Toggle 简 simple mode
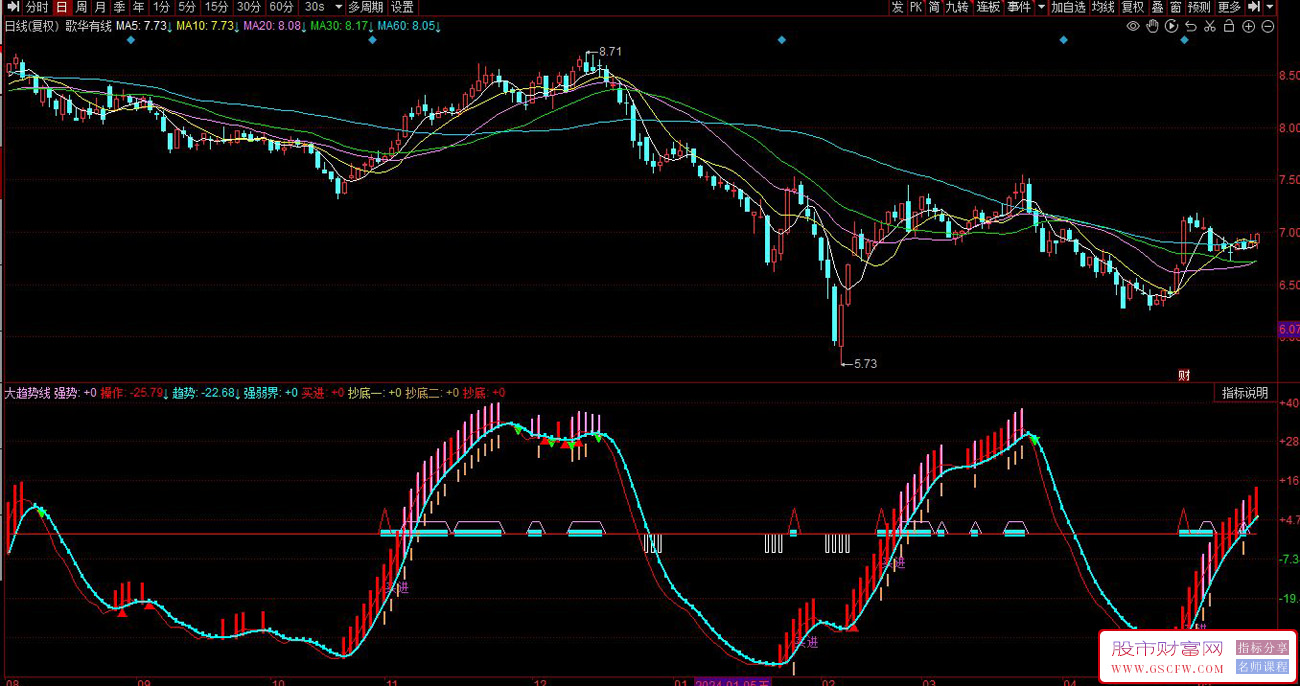This screenshot has width=1300, height=686. pyautogui.click(x=934, y=7)
